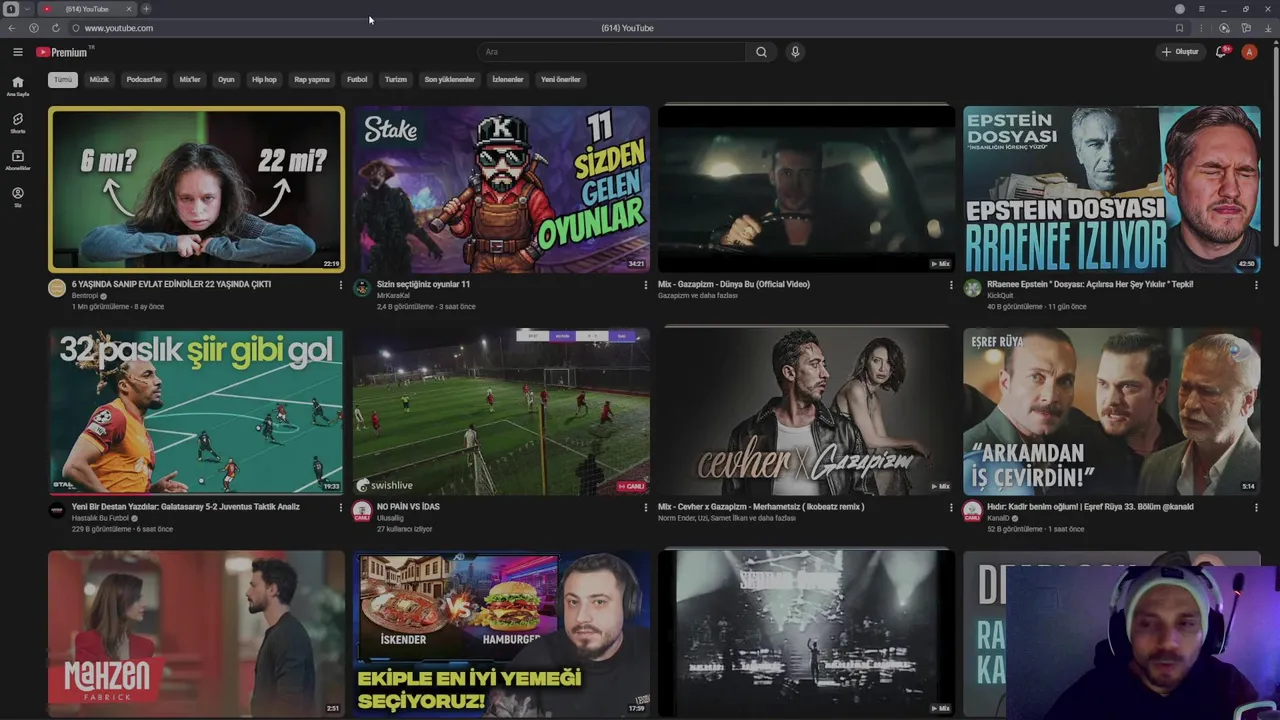Select the Turizm filter chip
Image resolution: width=1280 pixels, height=720 pixels.
[x=396, y=79]
